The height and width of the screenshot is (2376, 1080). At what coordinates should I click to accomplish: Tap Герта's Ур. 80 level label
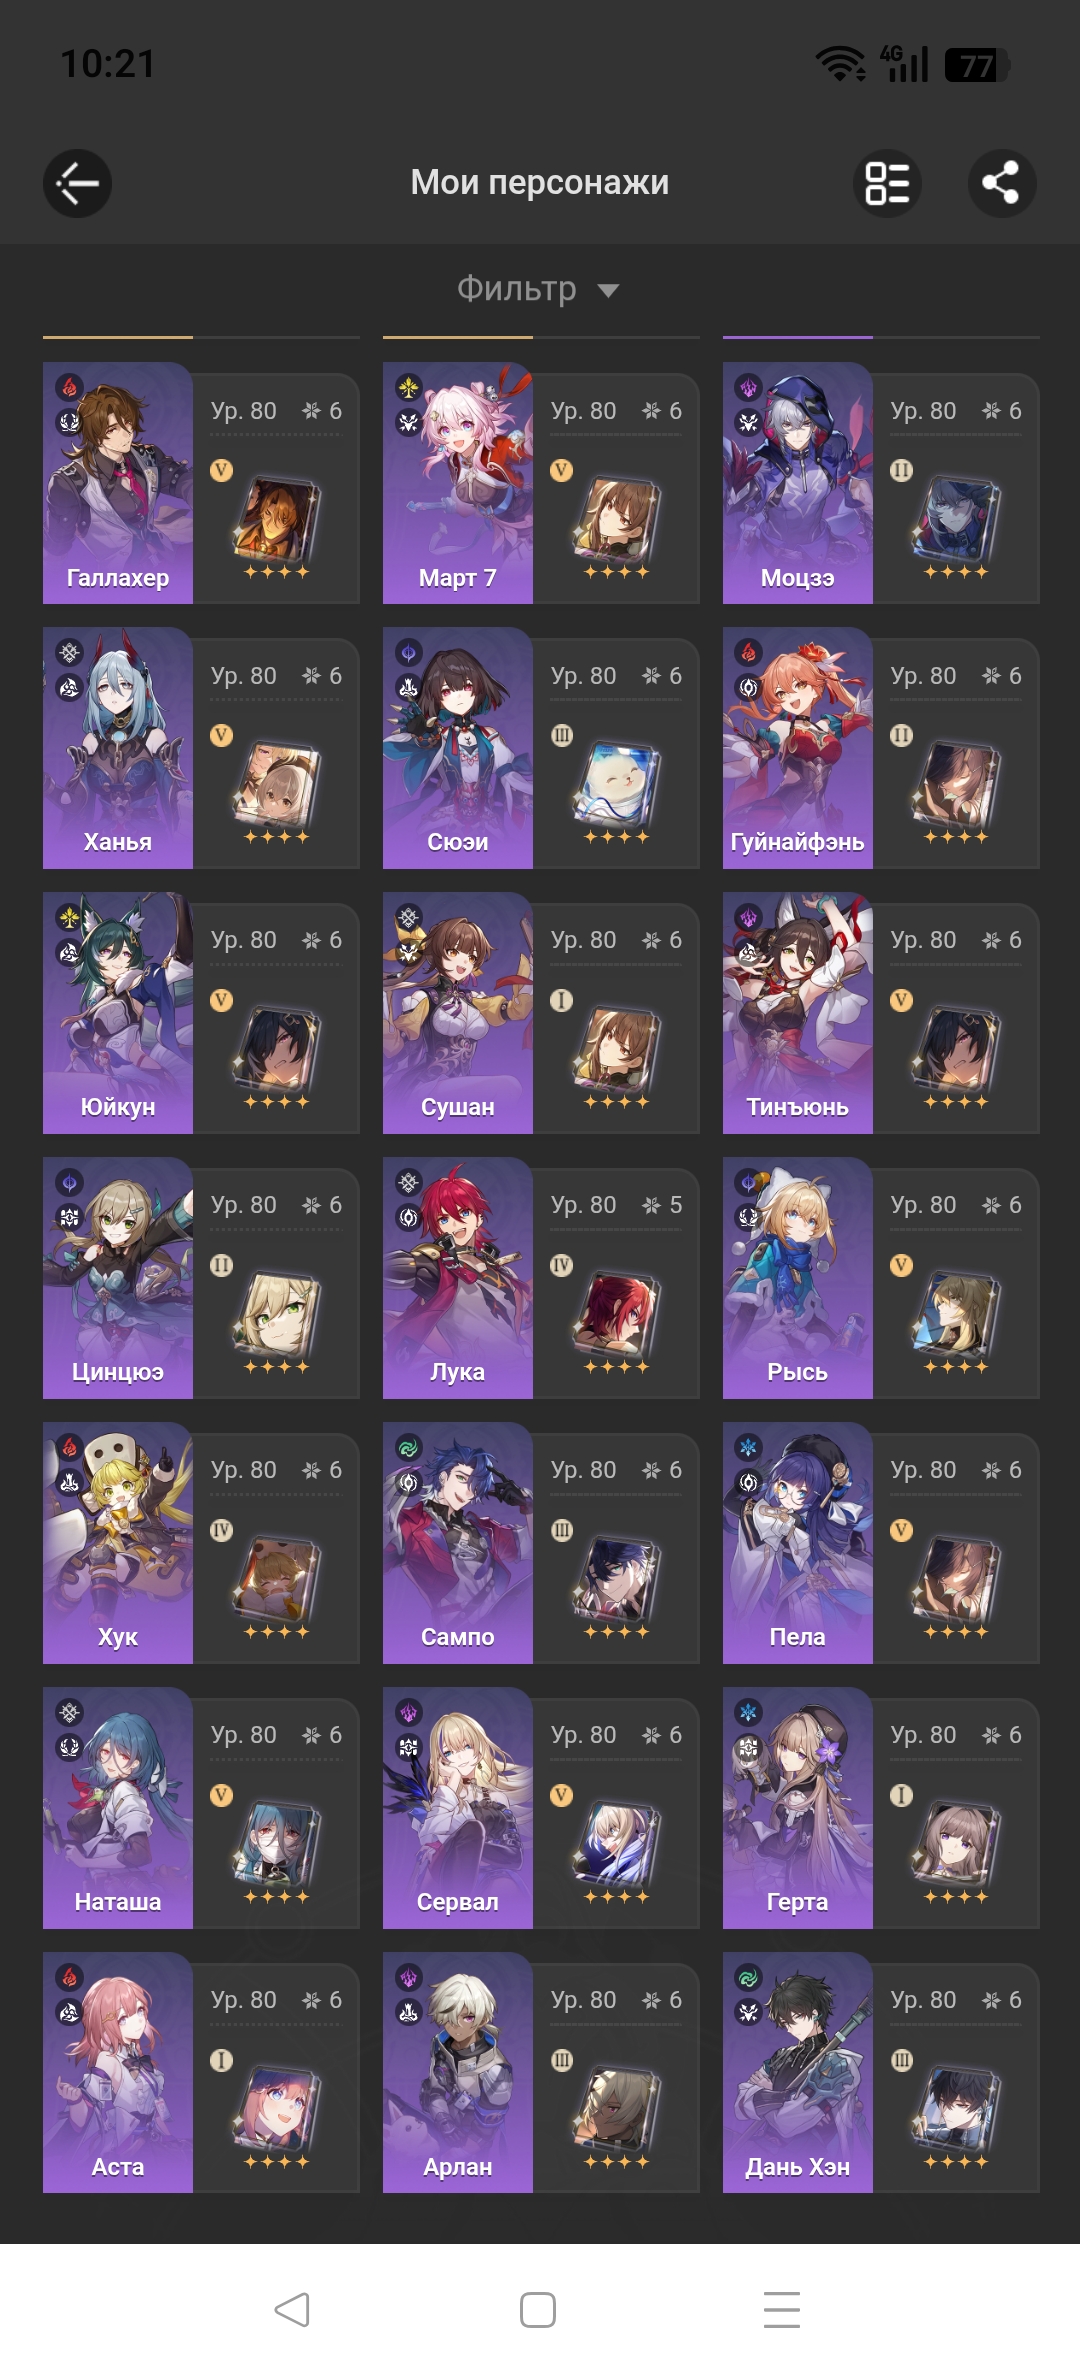pos(923,1735)
